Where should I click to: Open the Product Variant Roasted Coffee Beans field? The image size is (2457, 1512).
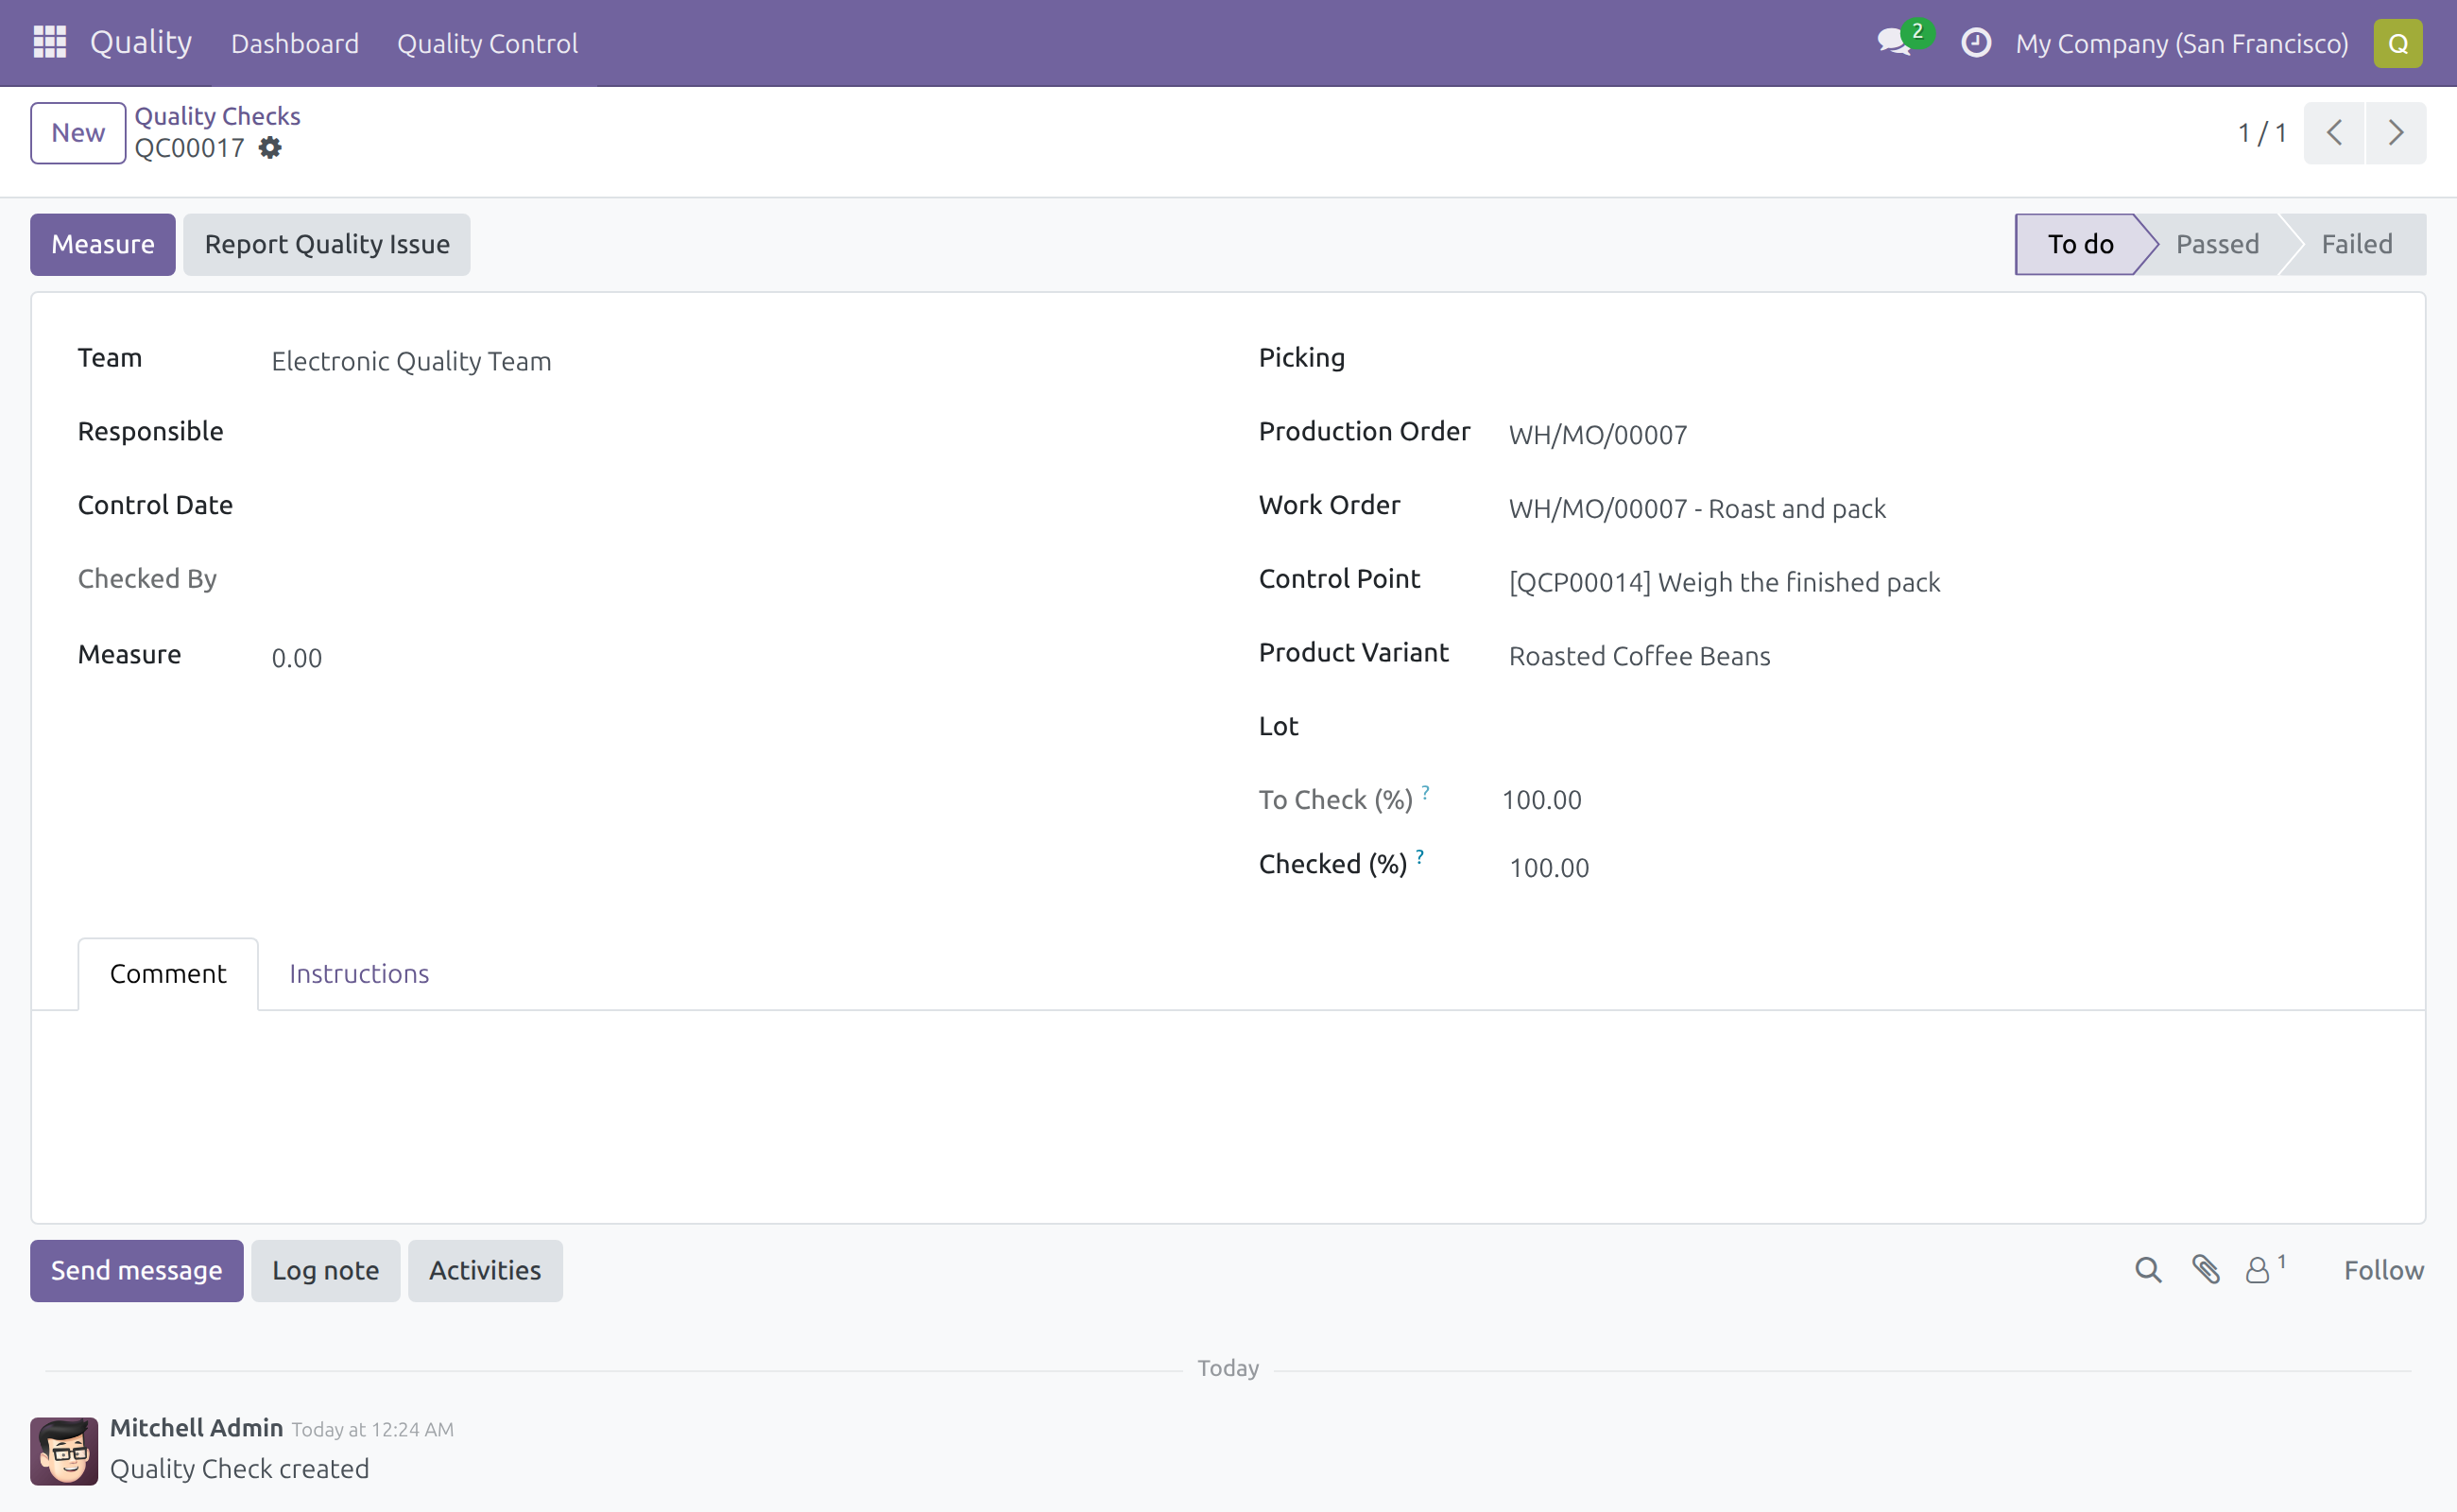[x=1942, y=656]
